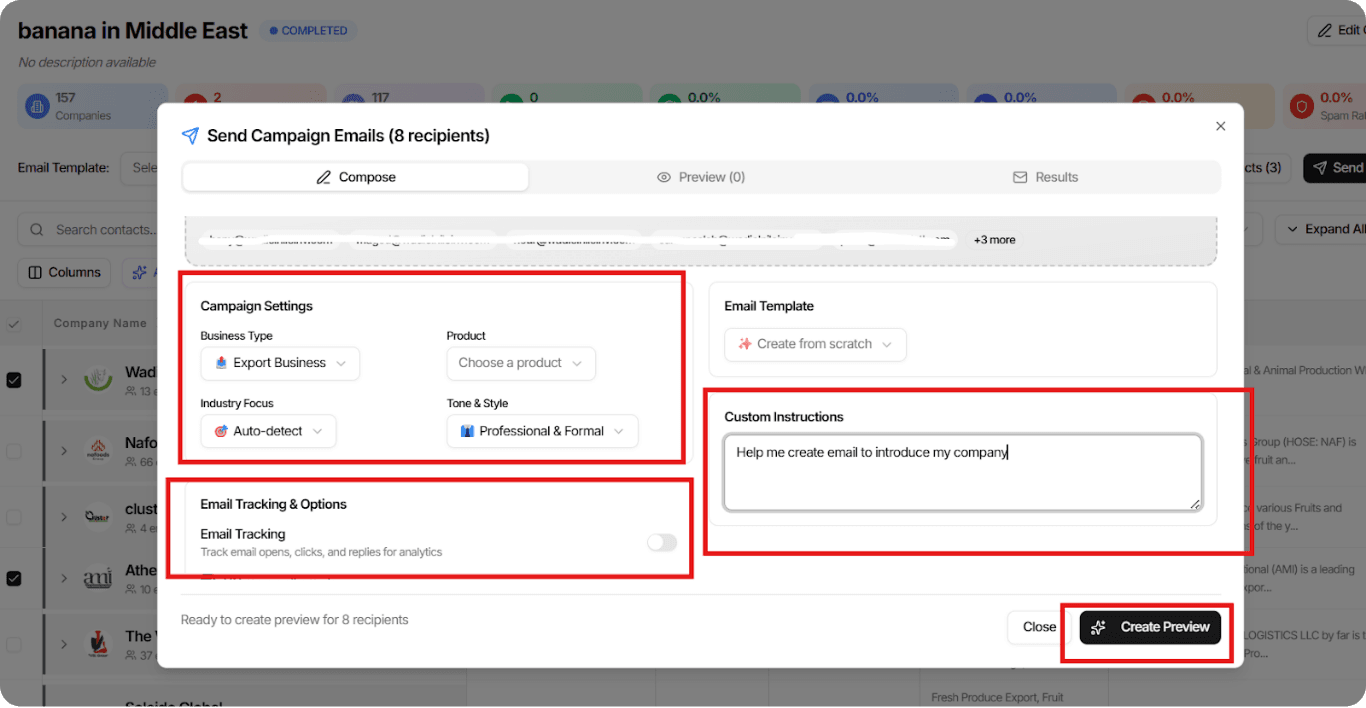This screenshot has width=1366, height=708.
Task: Click the ami company logo
Action: click(98, 578)
